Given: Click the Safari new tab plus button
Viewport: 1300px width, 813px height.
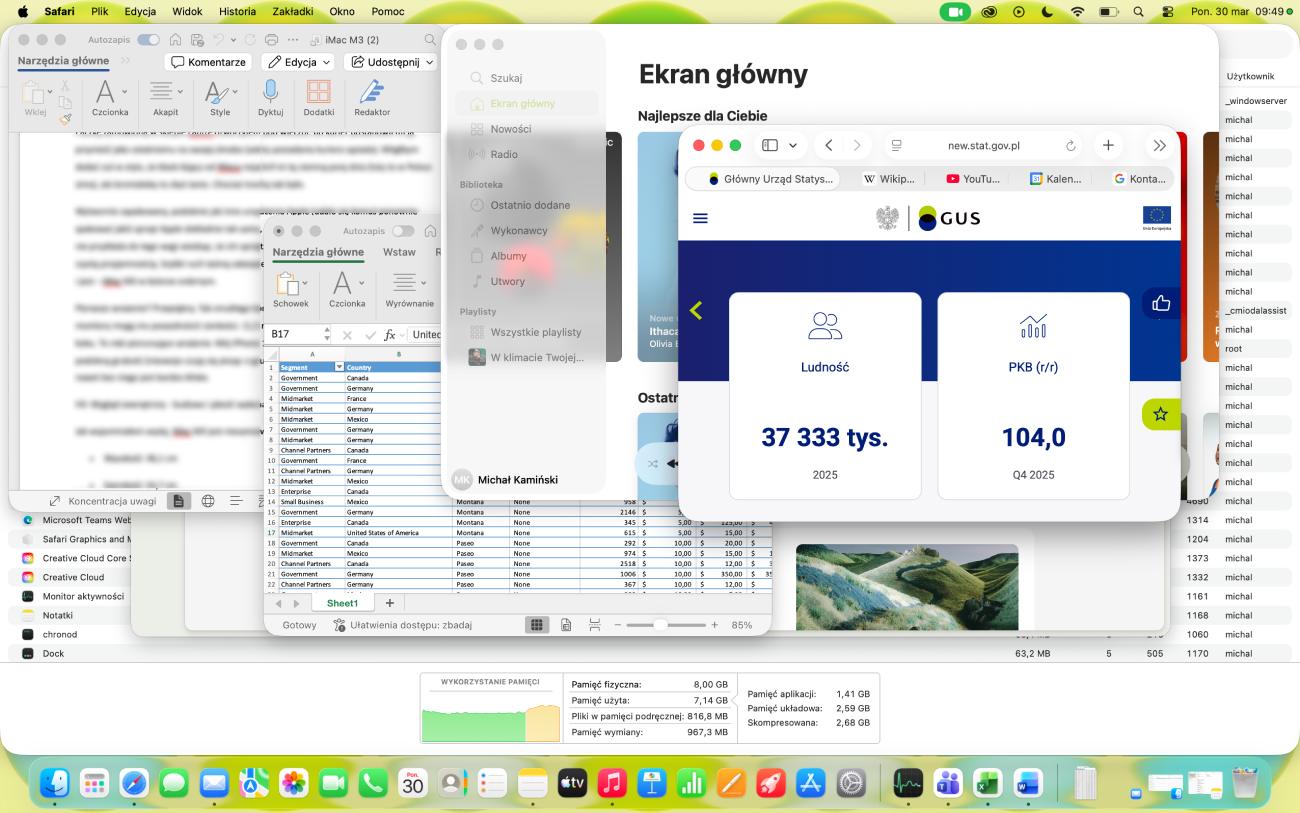Looking at the screenshot, I should tap(1108, 145).
